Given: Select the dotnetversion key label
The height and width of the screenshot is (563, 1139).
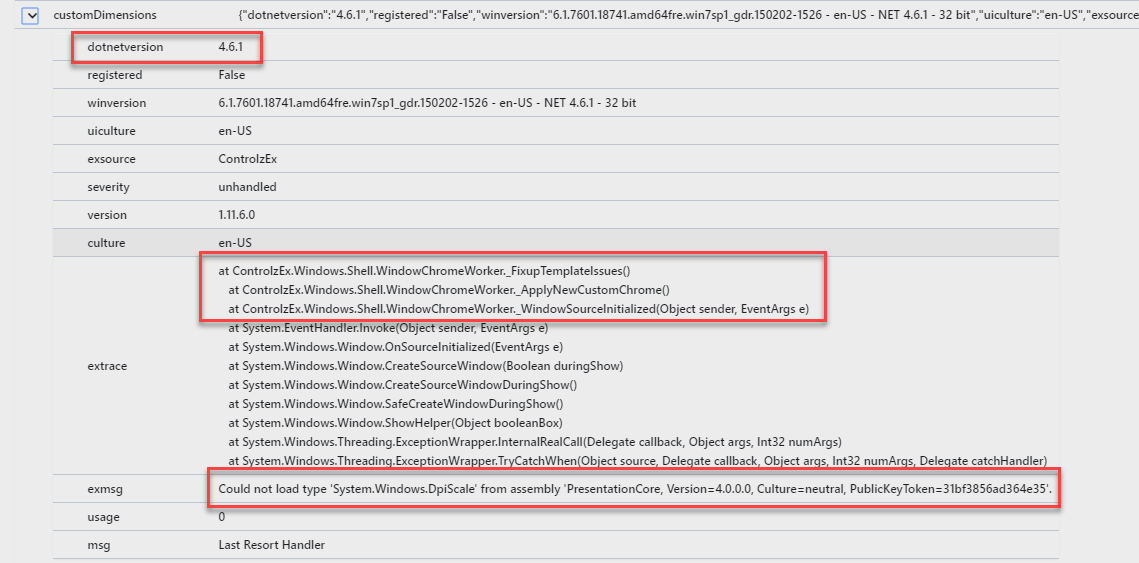Looking at the screenshot, I should [125, 47].
